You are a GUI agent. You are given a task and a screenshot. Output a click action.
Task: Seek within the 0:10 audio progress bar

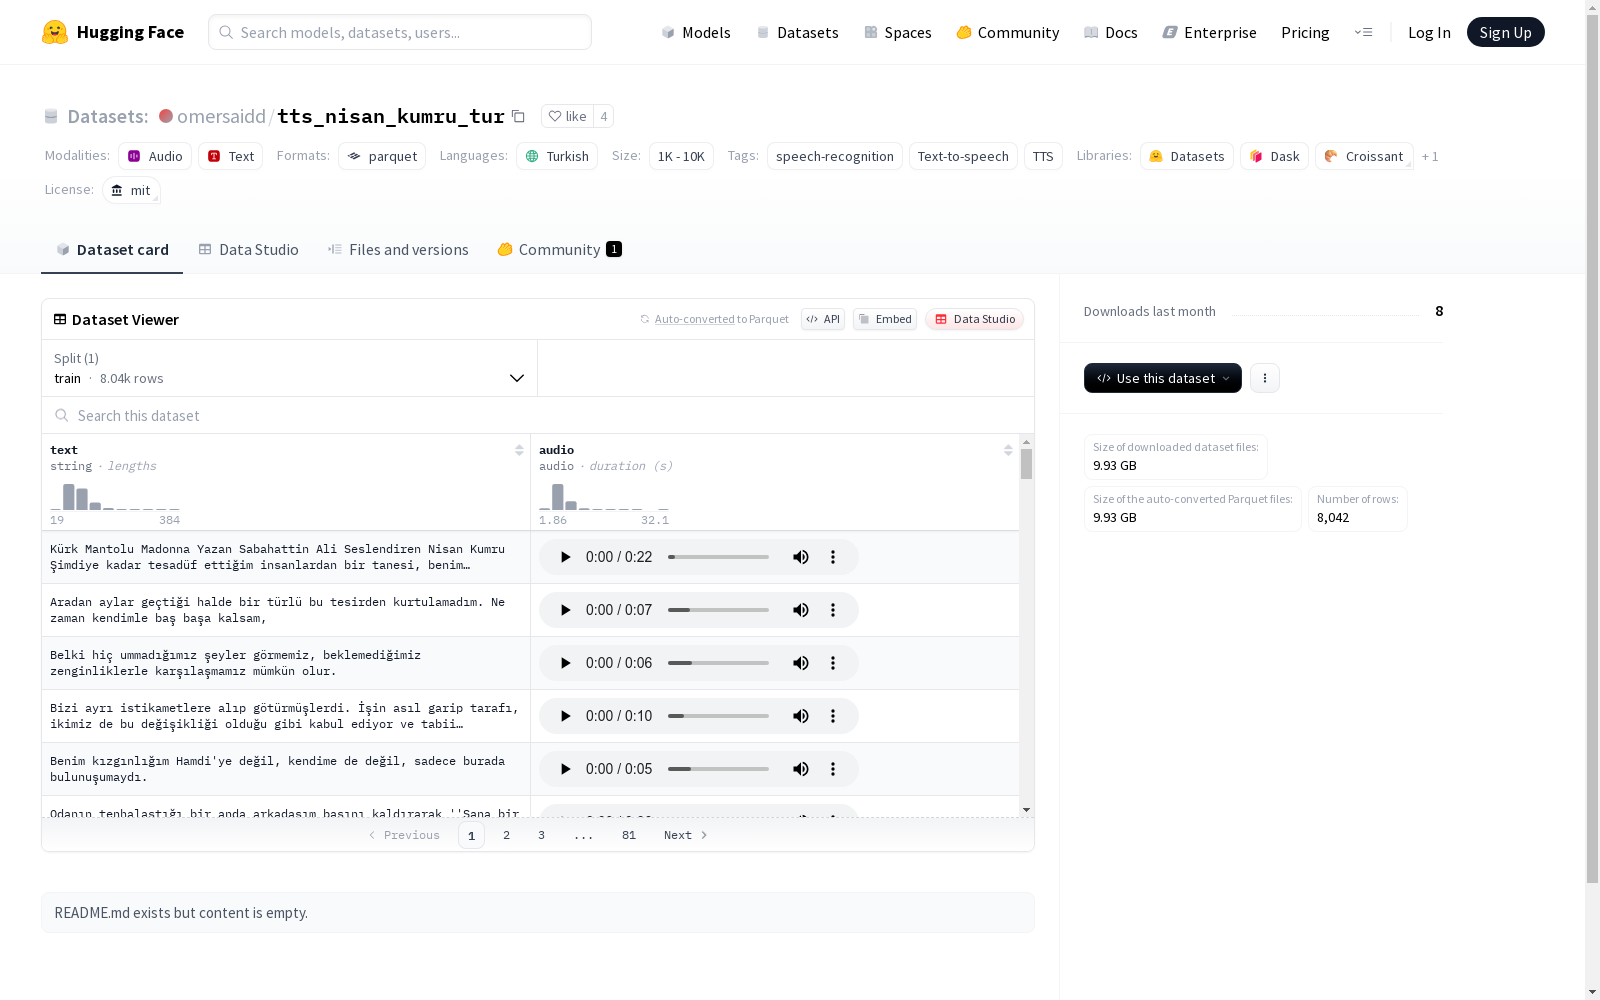tap(719, 716)
